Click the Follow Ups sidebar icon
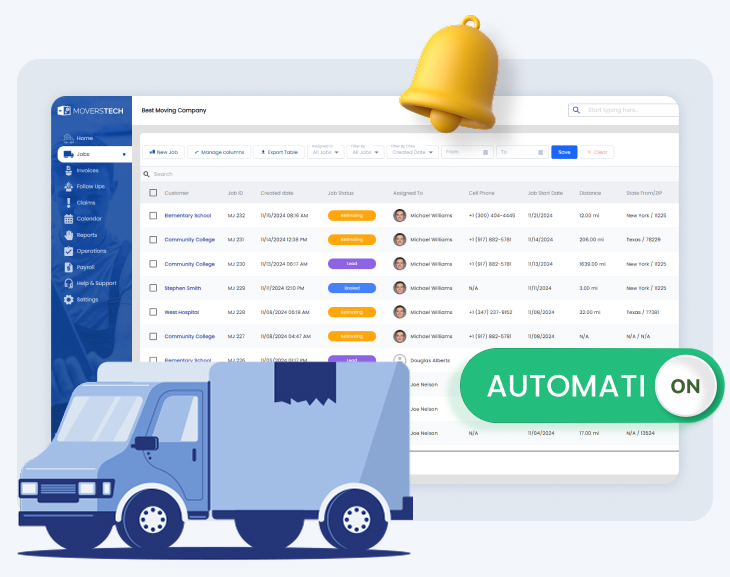This screenshot has width=730, height=577. 68,187
